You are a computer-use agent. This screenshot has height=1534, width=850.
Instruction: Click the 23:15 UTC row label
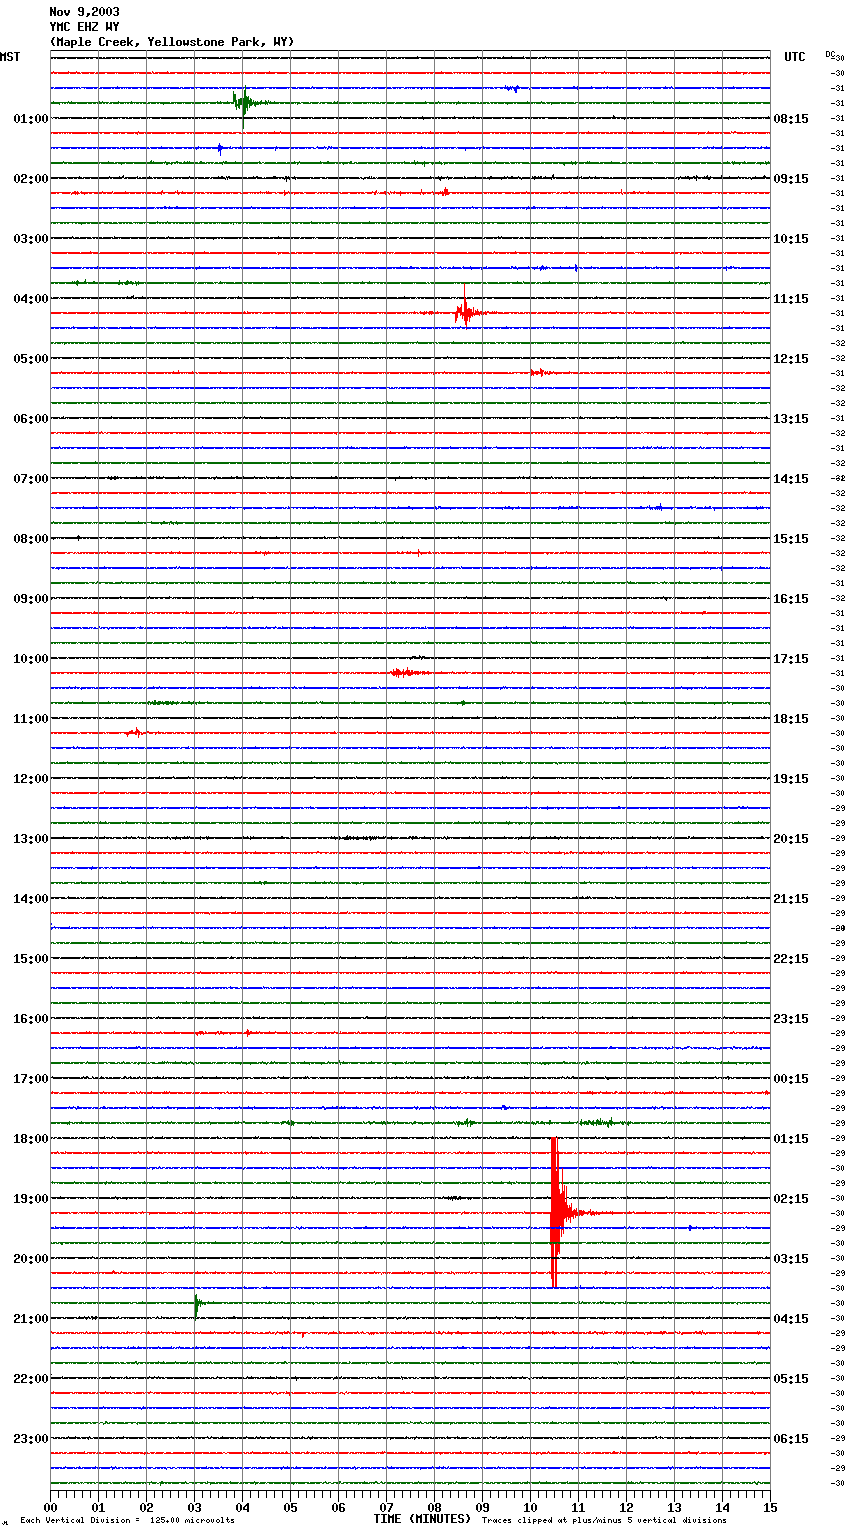point(791,1019)
